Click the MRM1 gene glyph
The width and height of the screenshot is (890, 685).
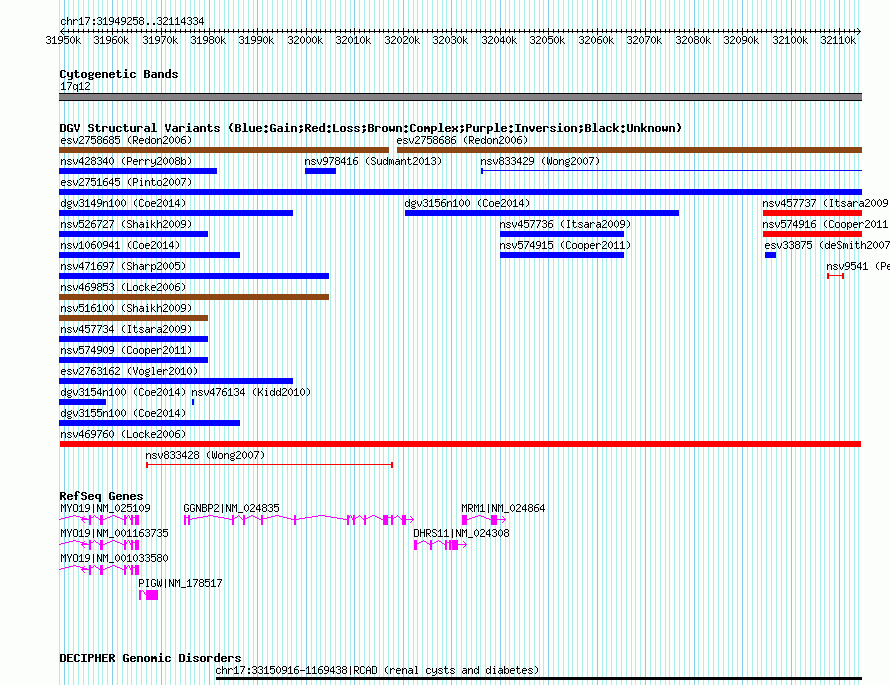pos(484,520)
